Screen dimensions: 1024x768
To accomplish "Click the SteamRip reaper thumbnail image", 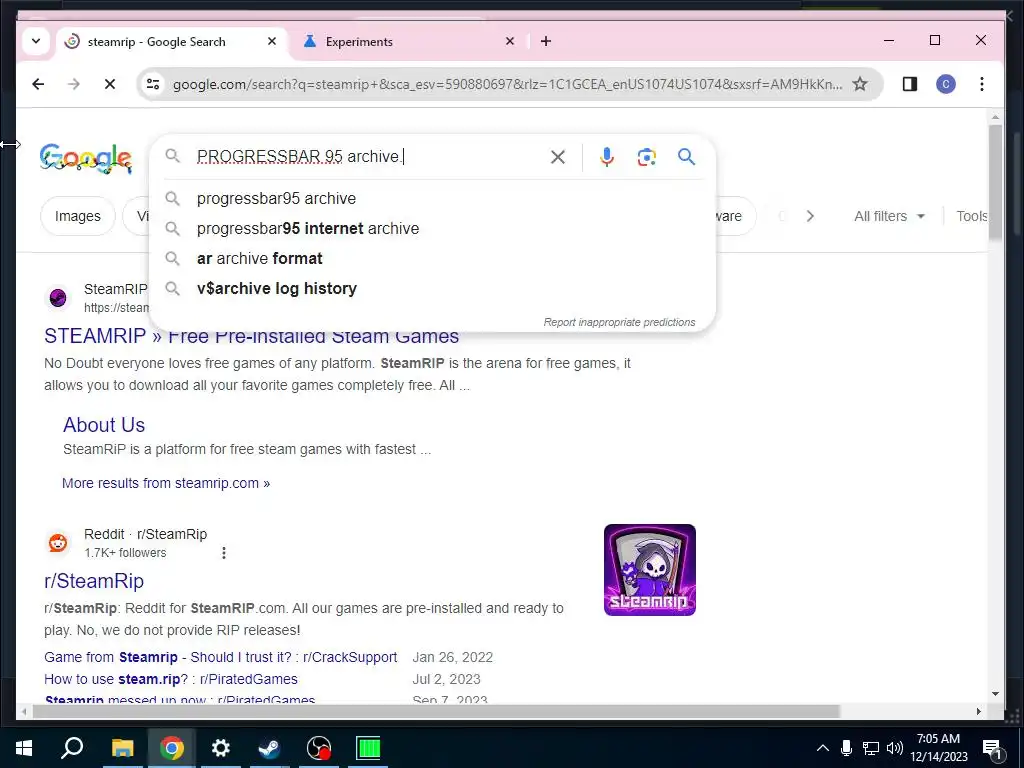I will coord(650,569).
